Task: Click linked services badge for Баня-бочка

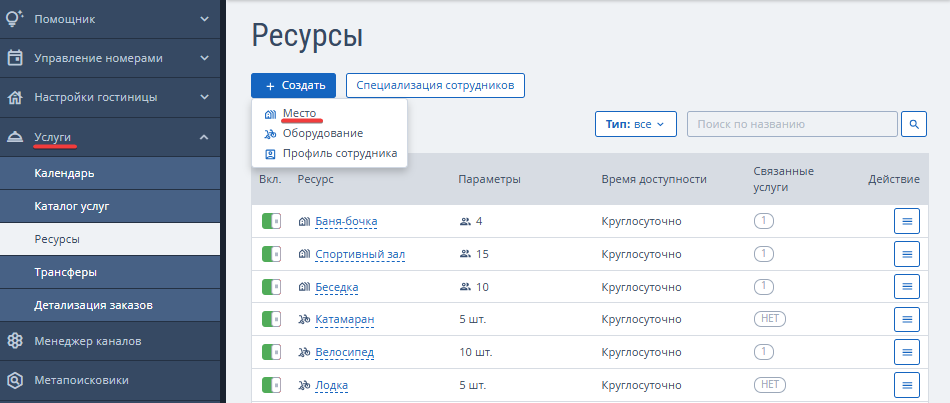Action: (763, 221)
